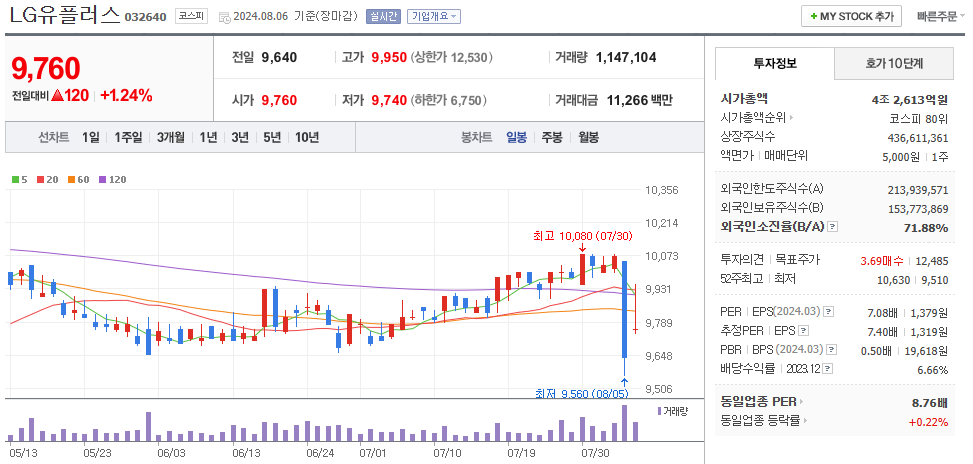
Task: Select the 5년 line chart range
Action: click(272, 138)
